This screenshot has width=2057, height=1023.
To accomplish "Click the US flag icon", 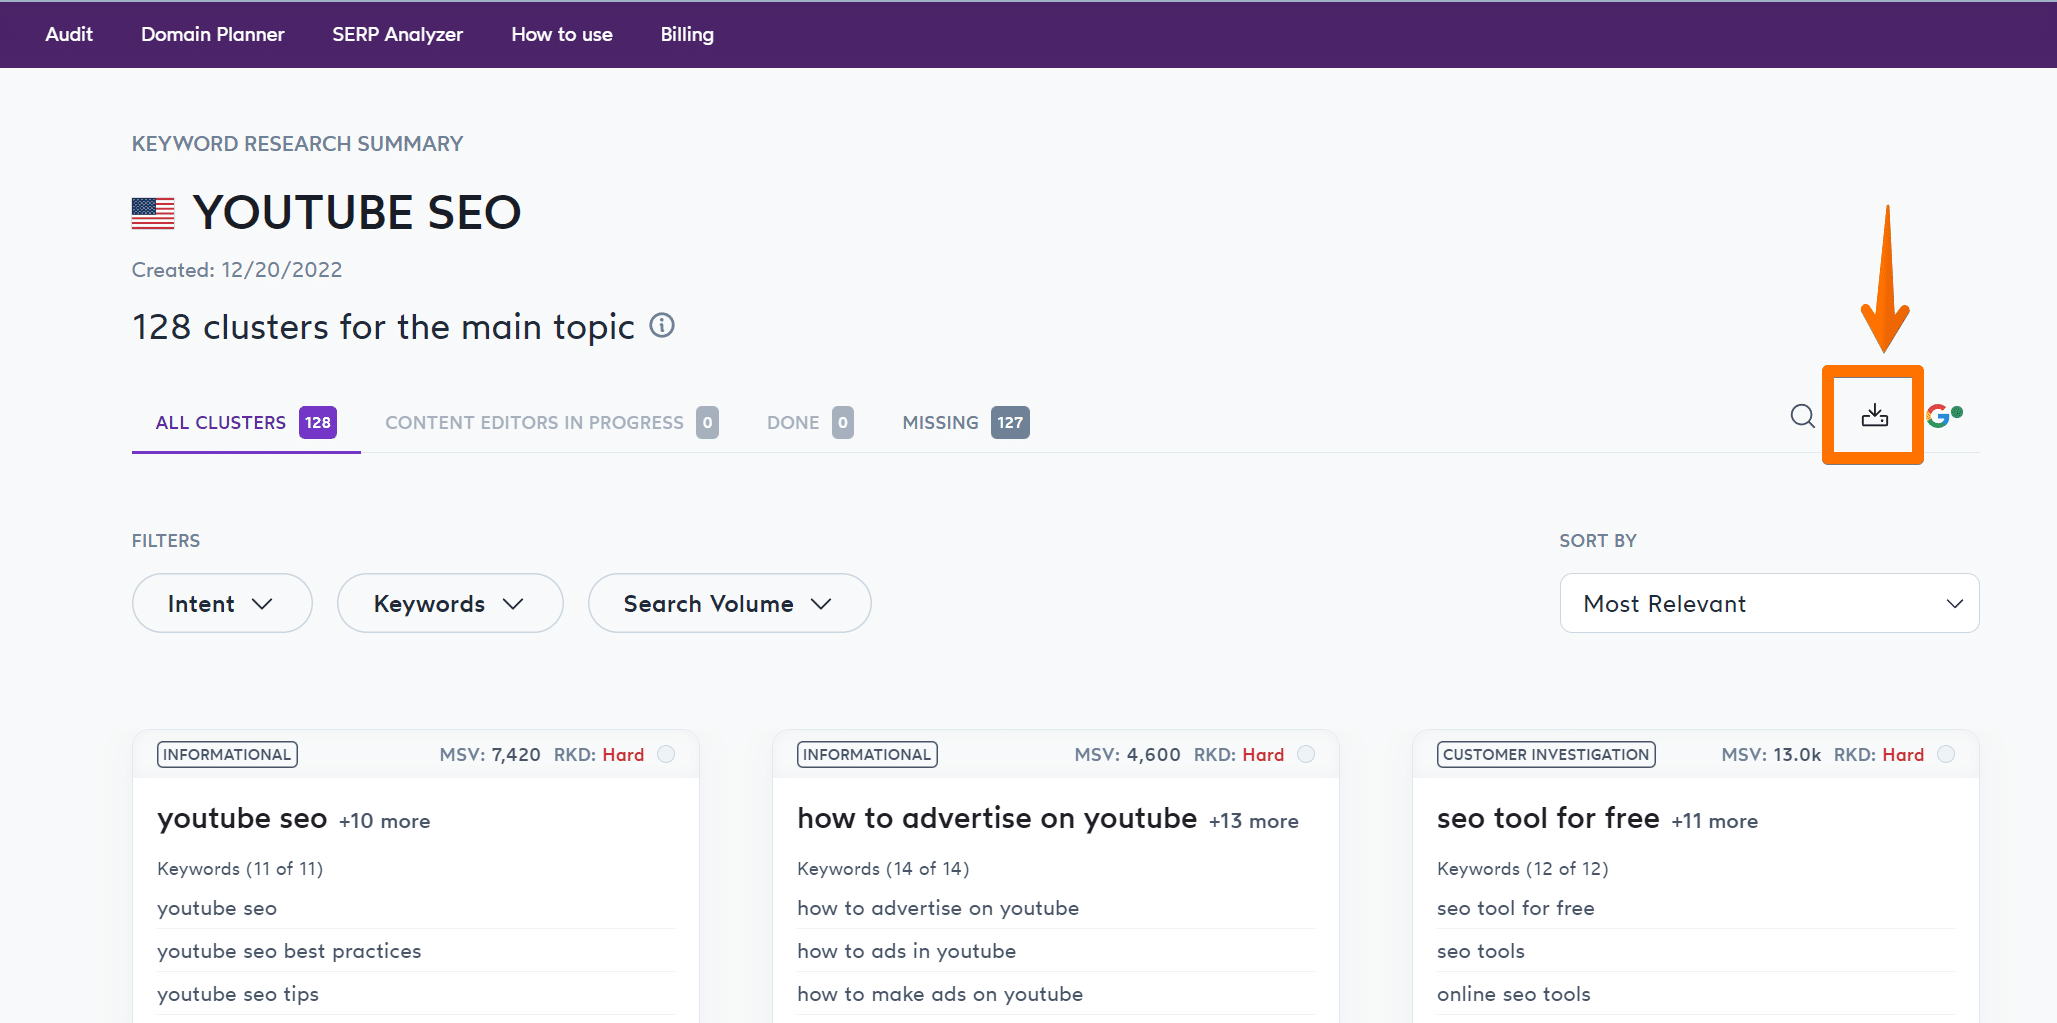I will coord(153,213).
